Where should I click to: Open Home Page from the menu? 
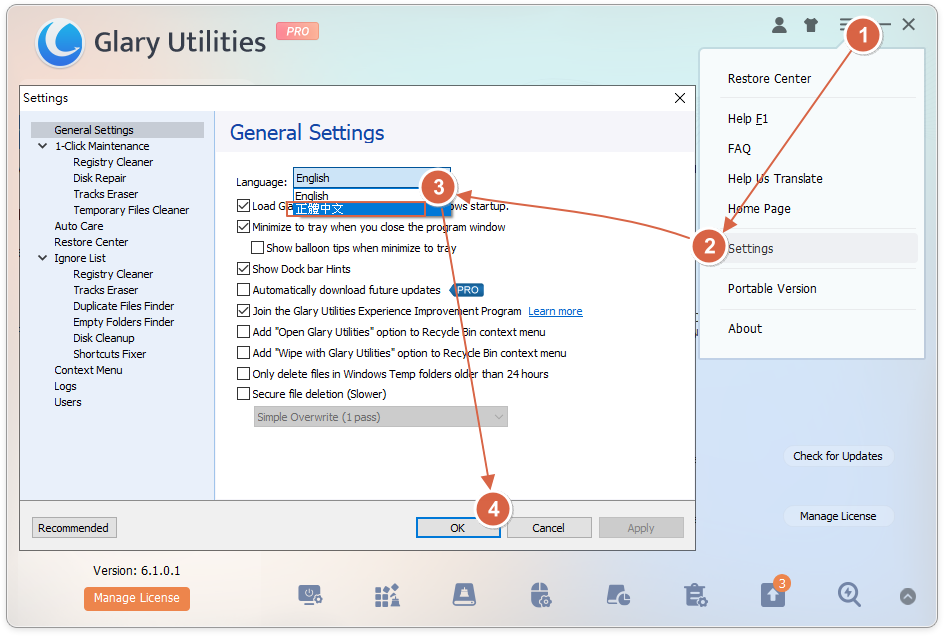759,209
